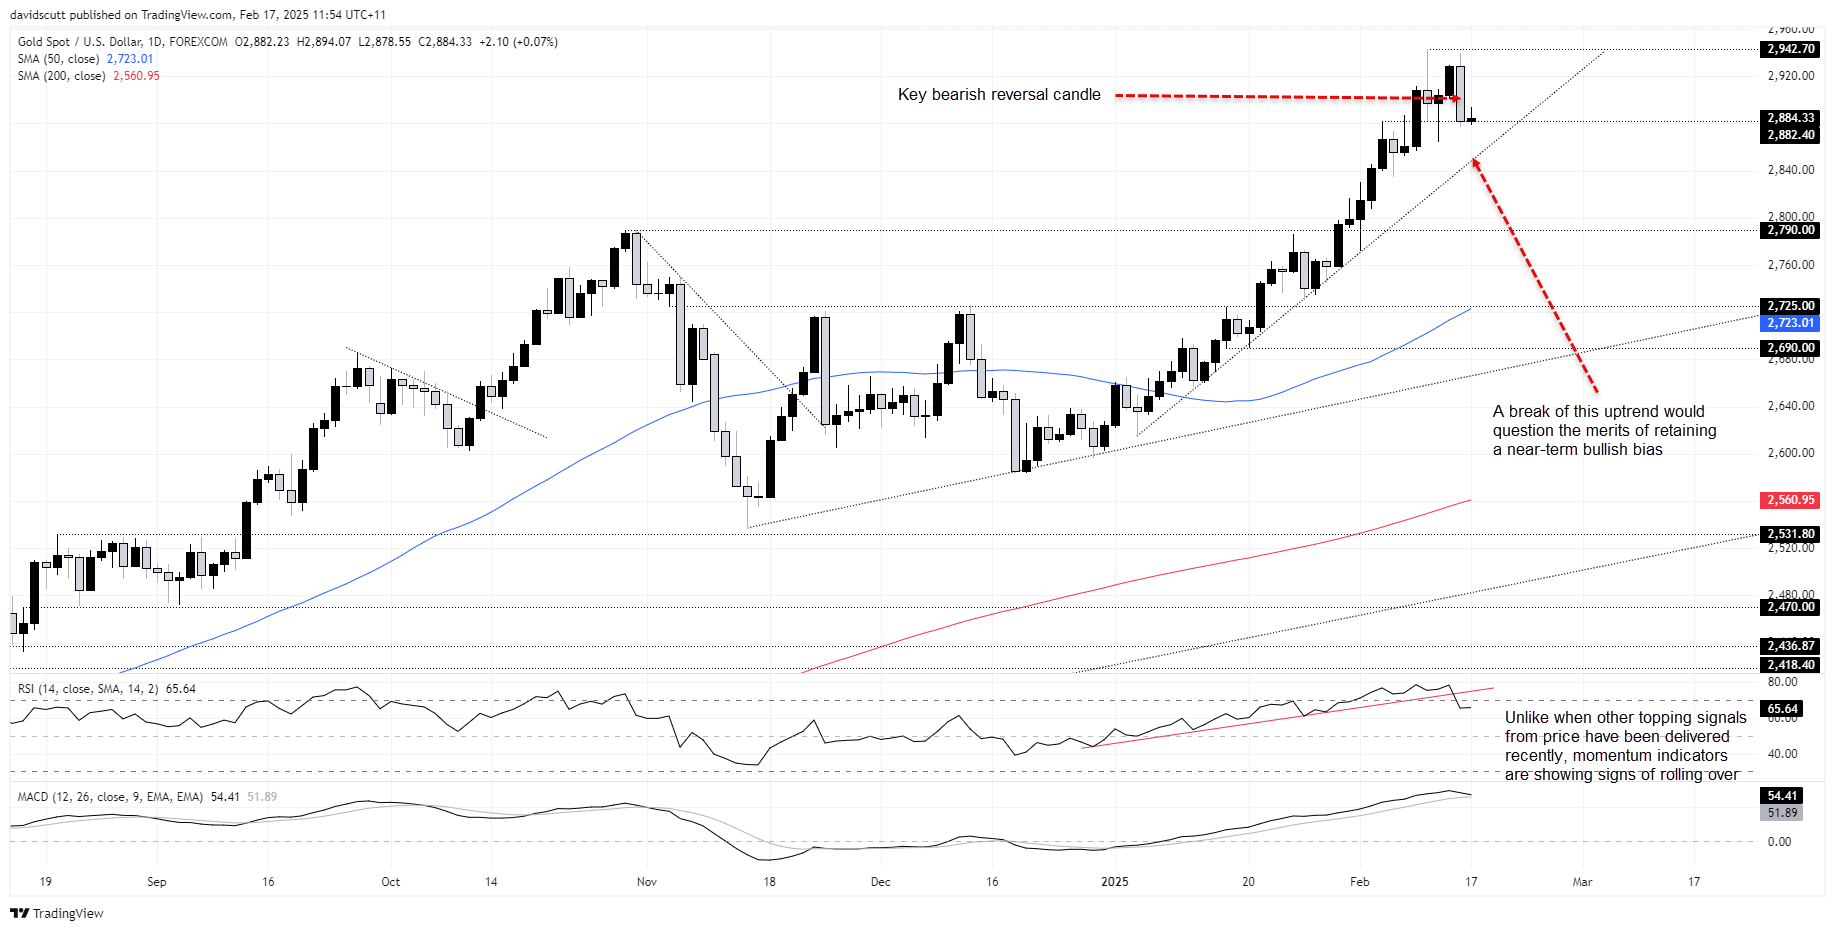Click the 2,942.70 price label

click(x=1790, y=49)
